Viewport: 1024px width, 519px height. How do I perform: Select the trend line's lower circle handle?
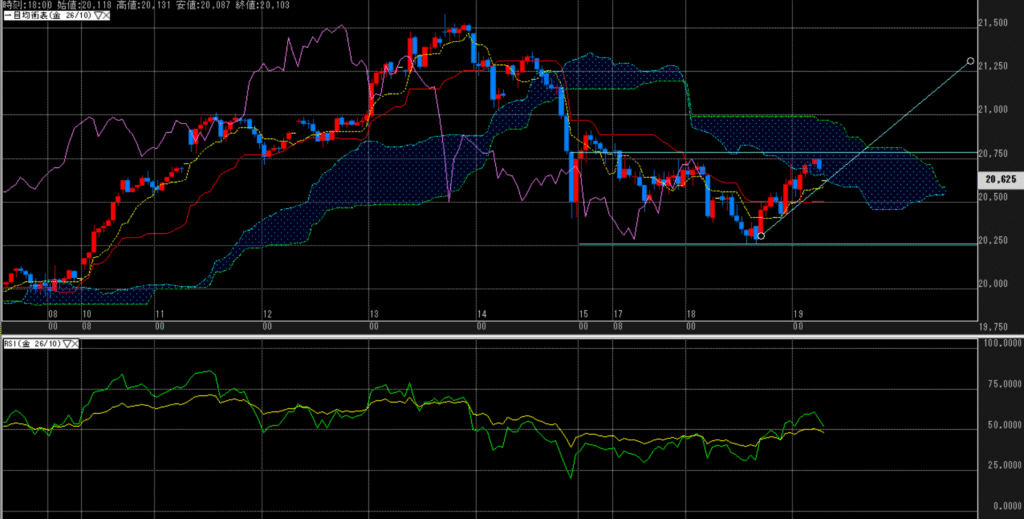[x=761, y=236]
